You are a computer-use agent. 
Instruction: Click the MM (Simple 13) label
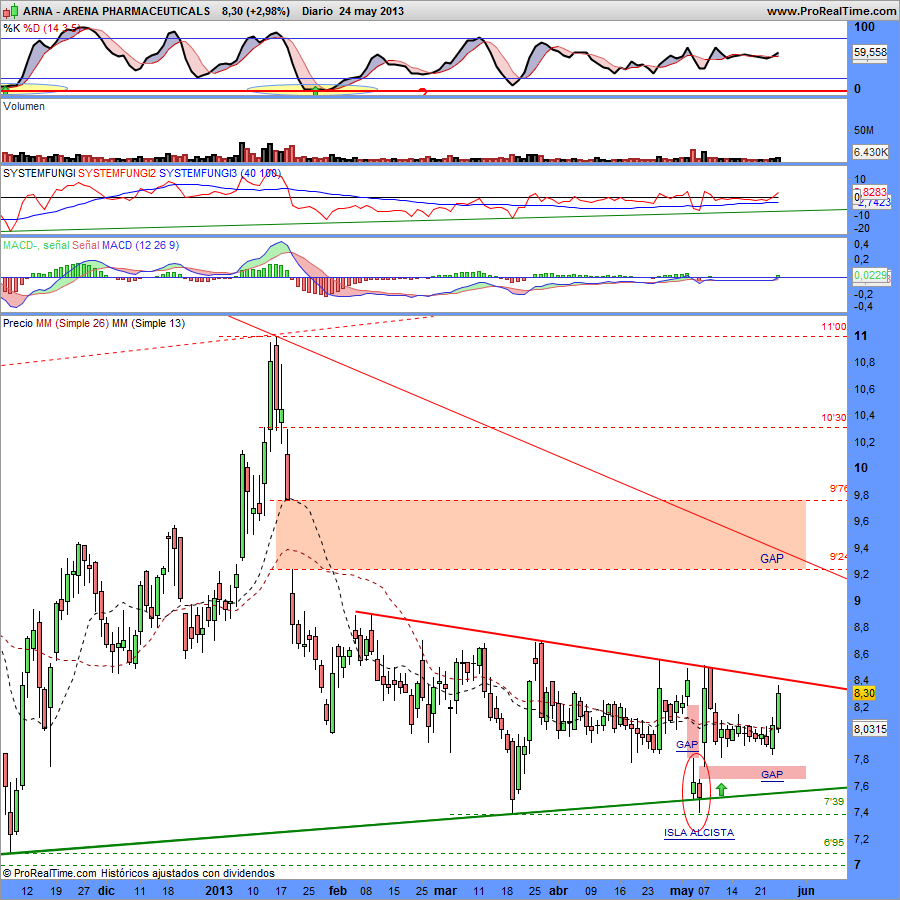[x=148, y=323]
